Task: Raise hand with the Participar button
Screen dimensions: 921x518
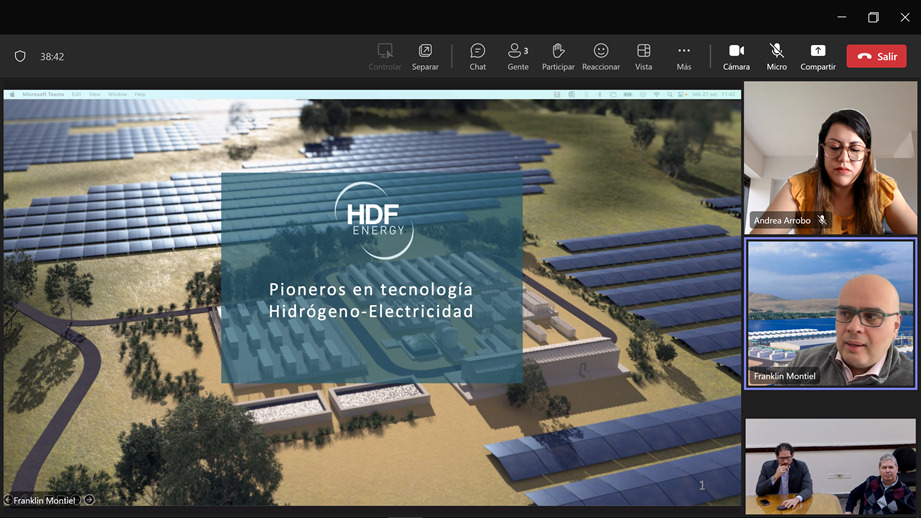Action: click(x=558, y=56)
